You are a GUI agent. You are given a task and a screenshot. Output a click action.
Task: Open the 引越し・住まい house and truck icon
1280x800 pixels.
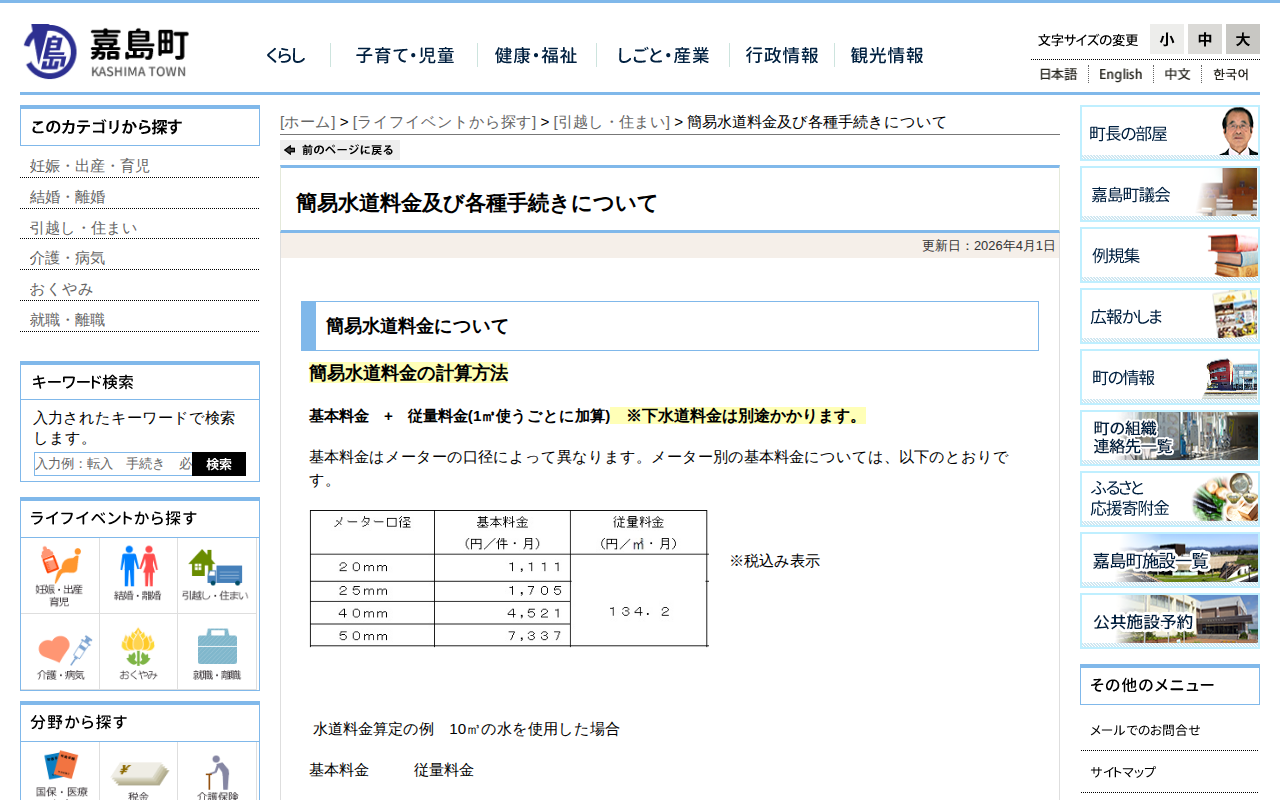[216, 576]
